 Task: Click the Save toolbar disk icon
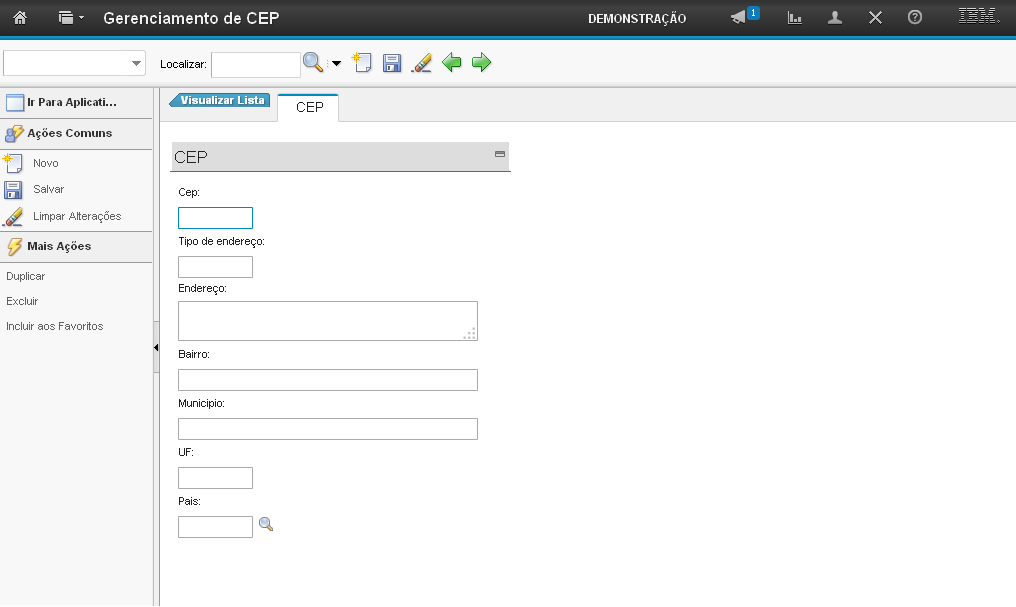point(392,63)
